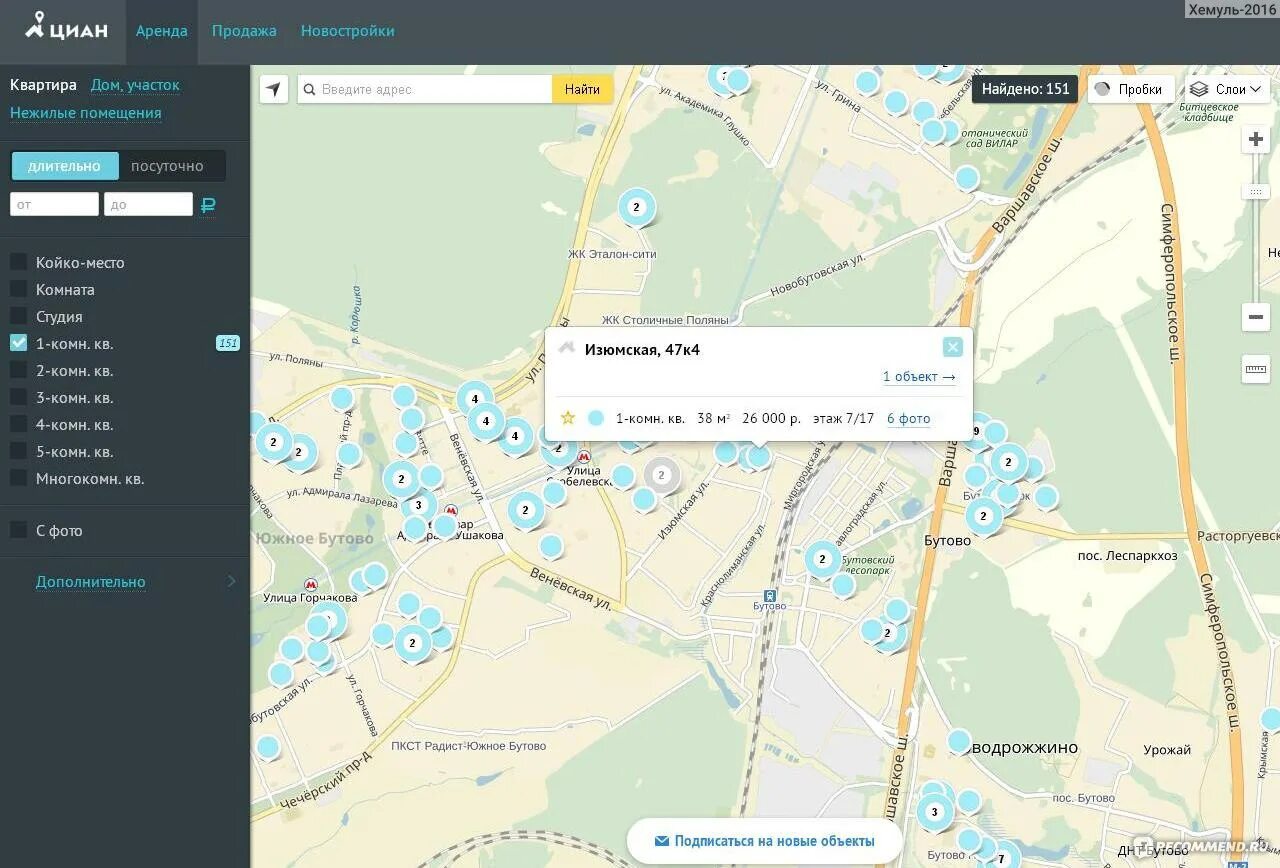
Task: Open the Новостройки tab
Action: 348,31
